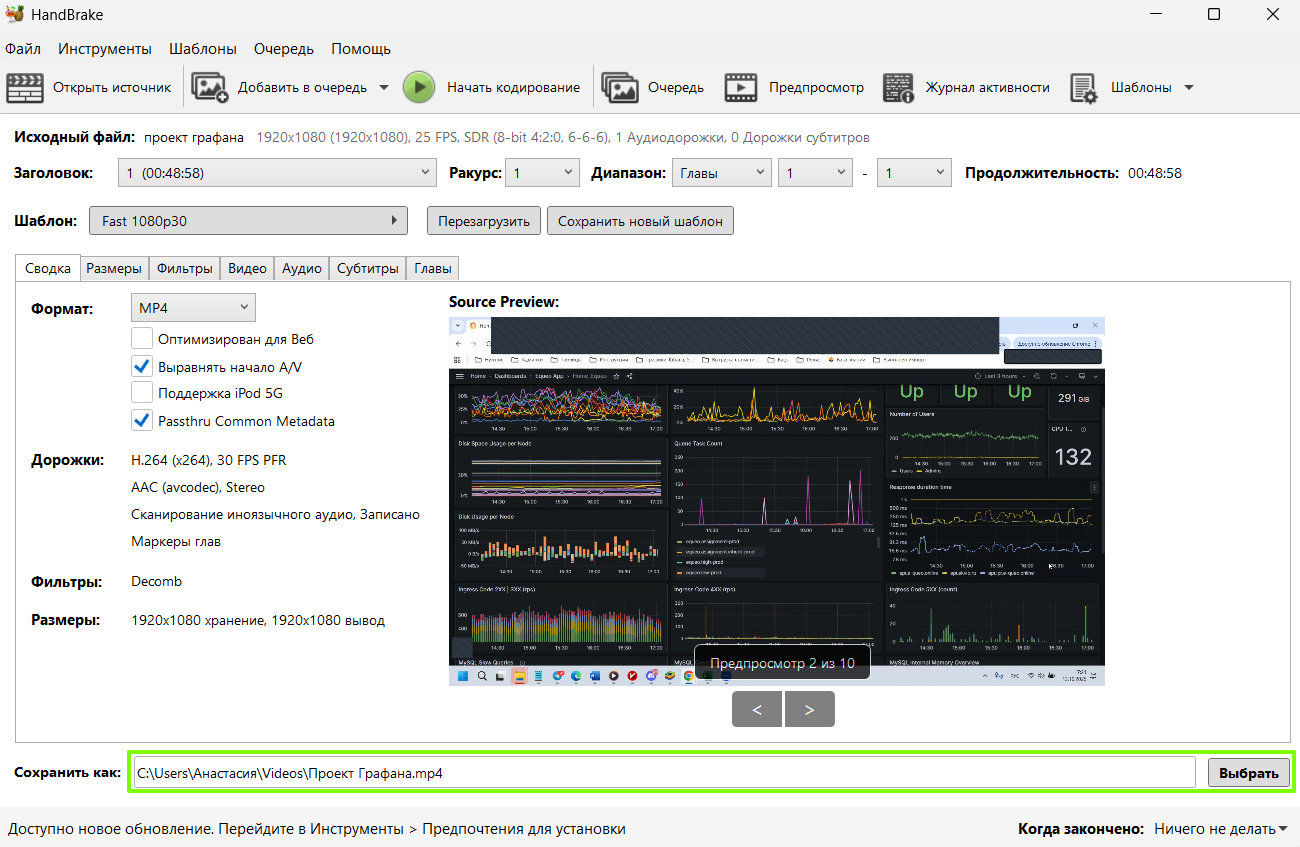Click the 'Выбрать' destination button
Screen dimensions: 1300x847
click(1249, 773)
